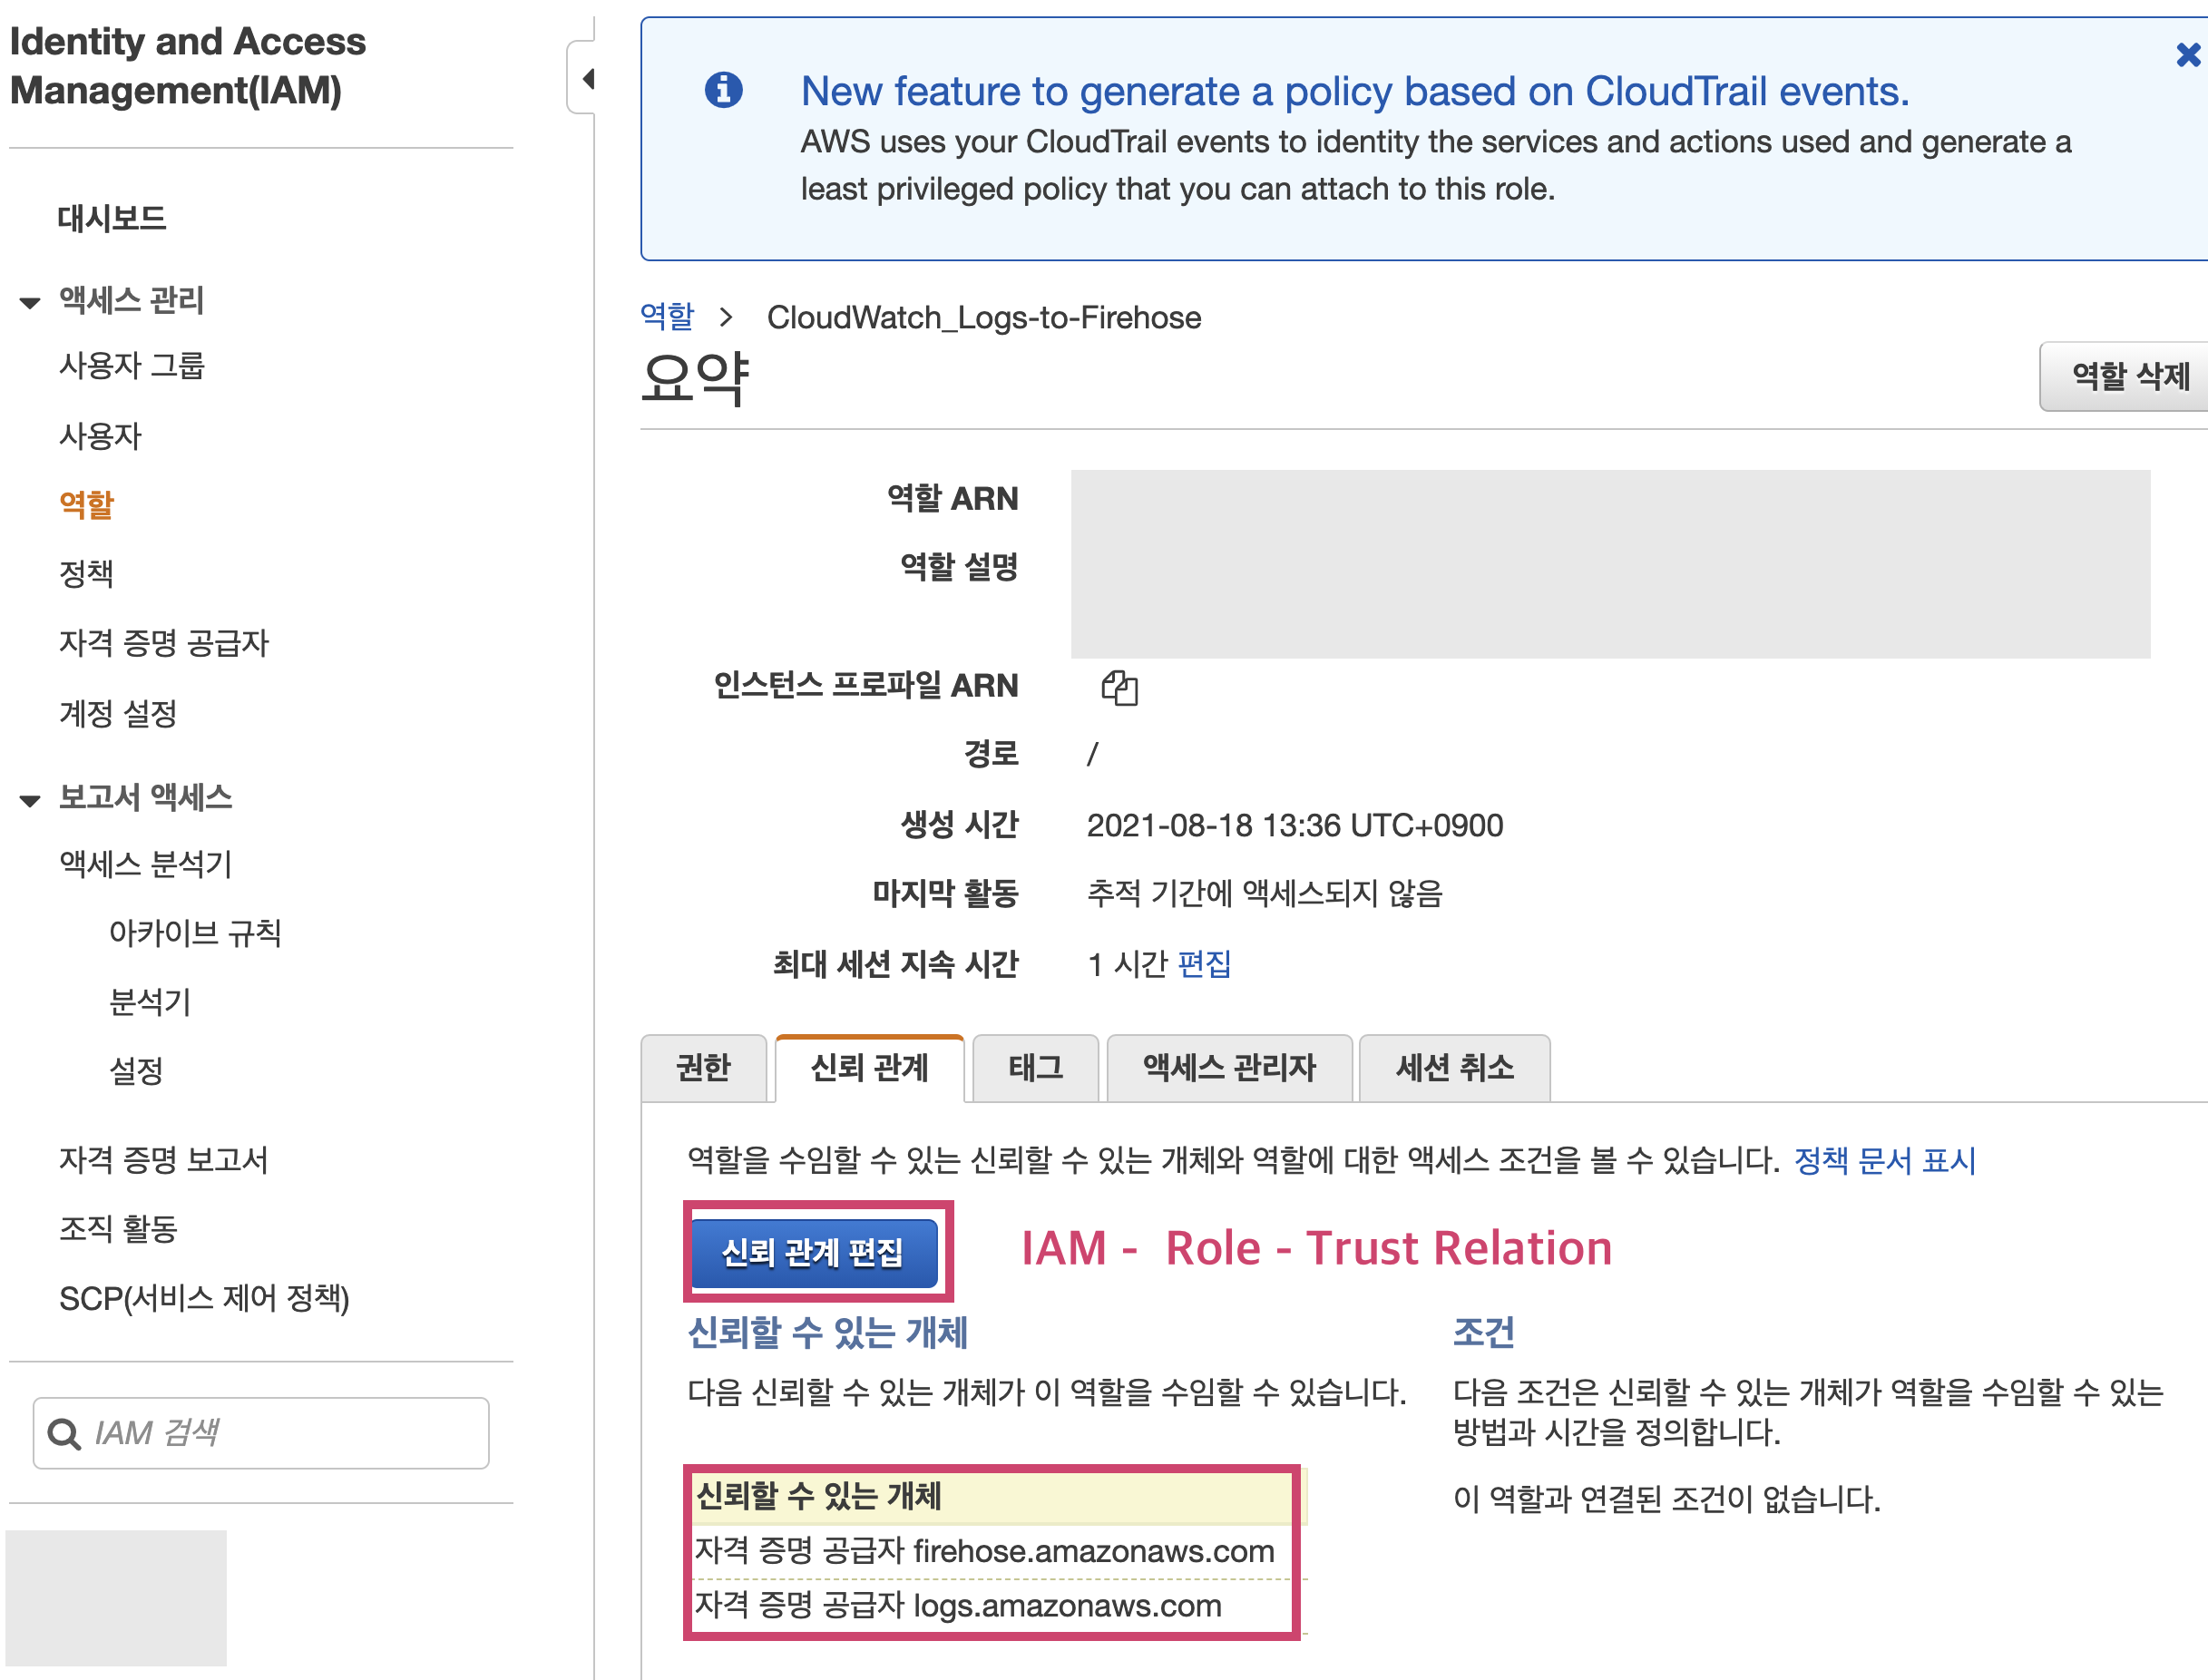Viewport: 2208px width, 1680px height.
Task: Click the magnifier icon in IAM search
Action: 64,1434
